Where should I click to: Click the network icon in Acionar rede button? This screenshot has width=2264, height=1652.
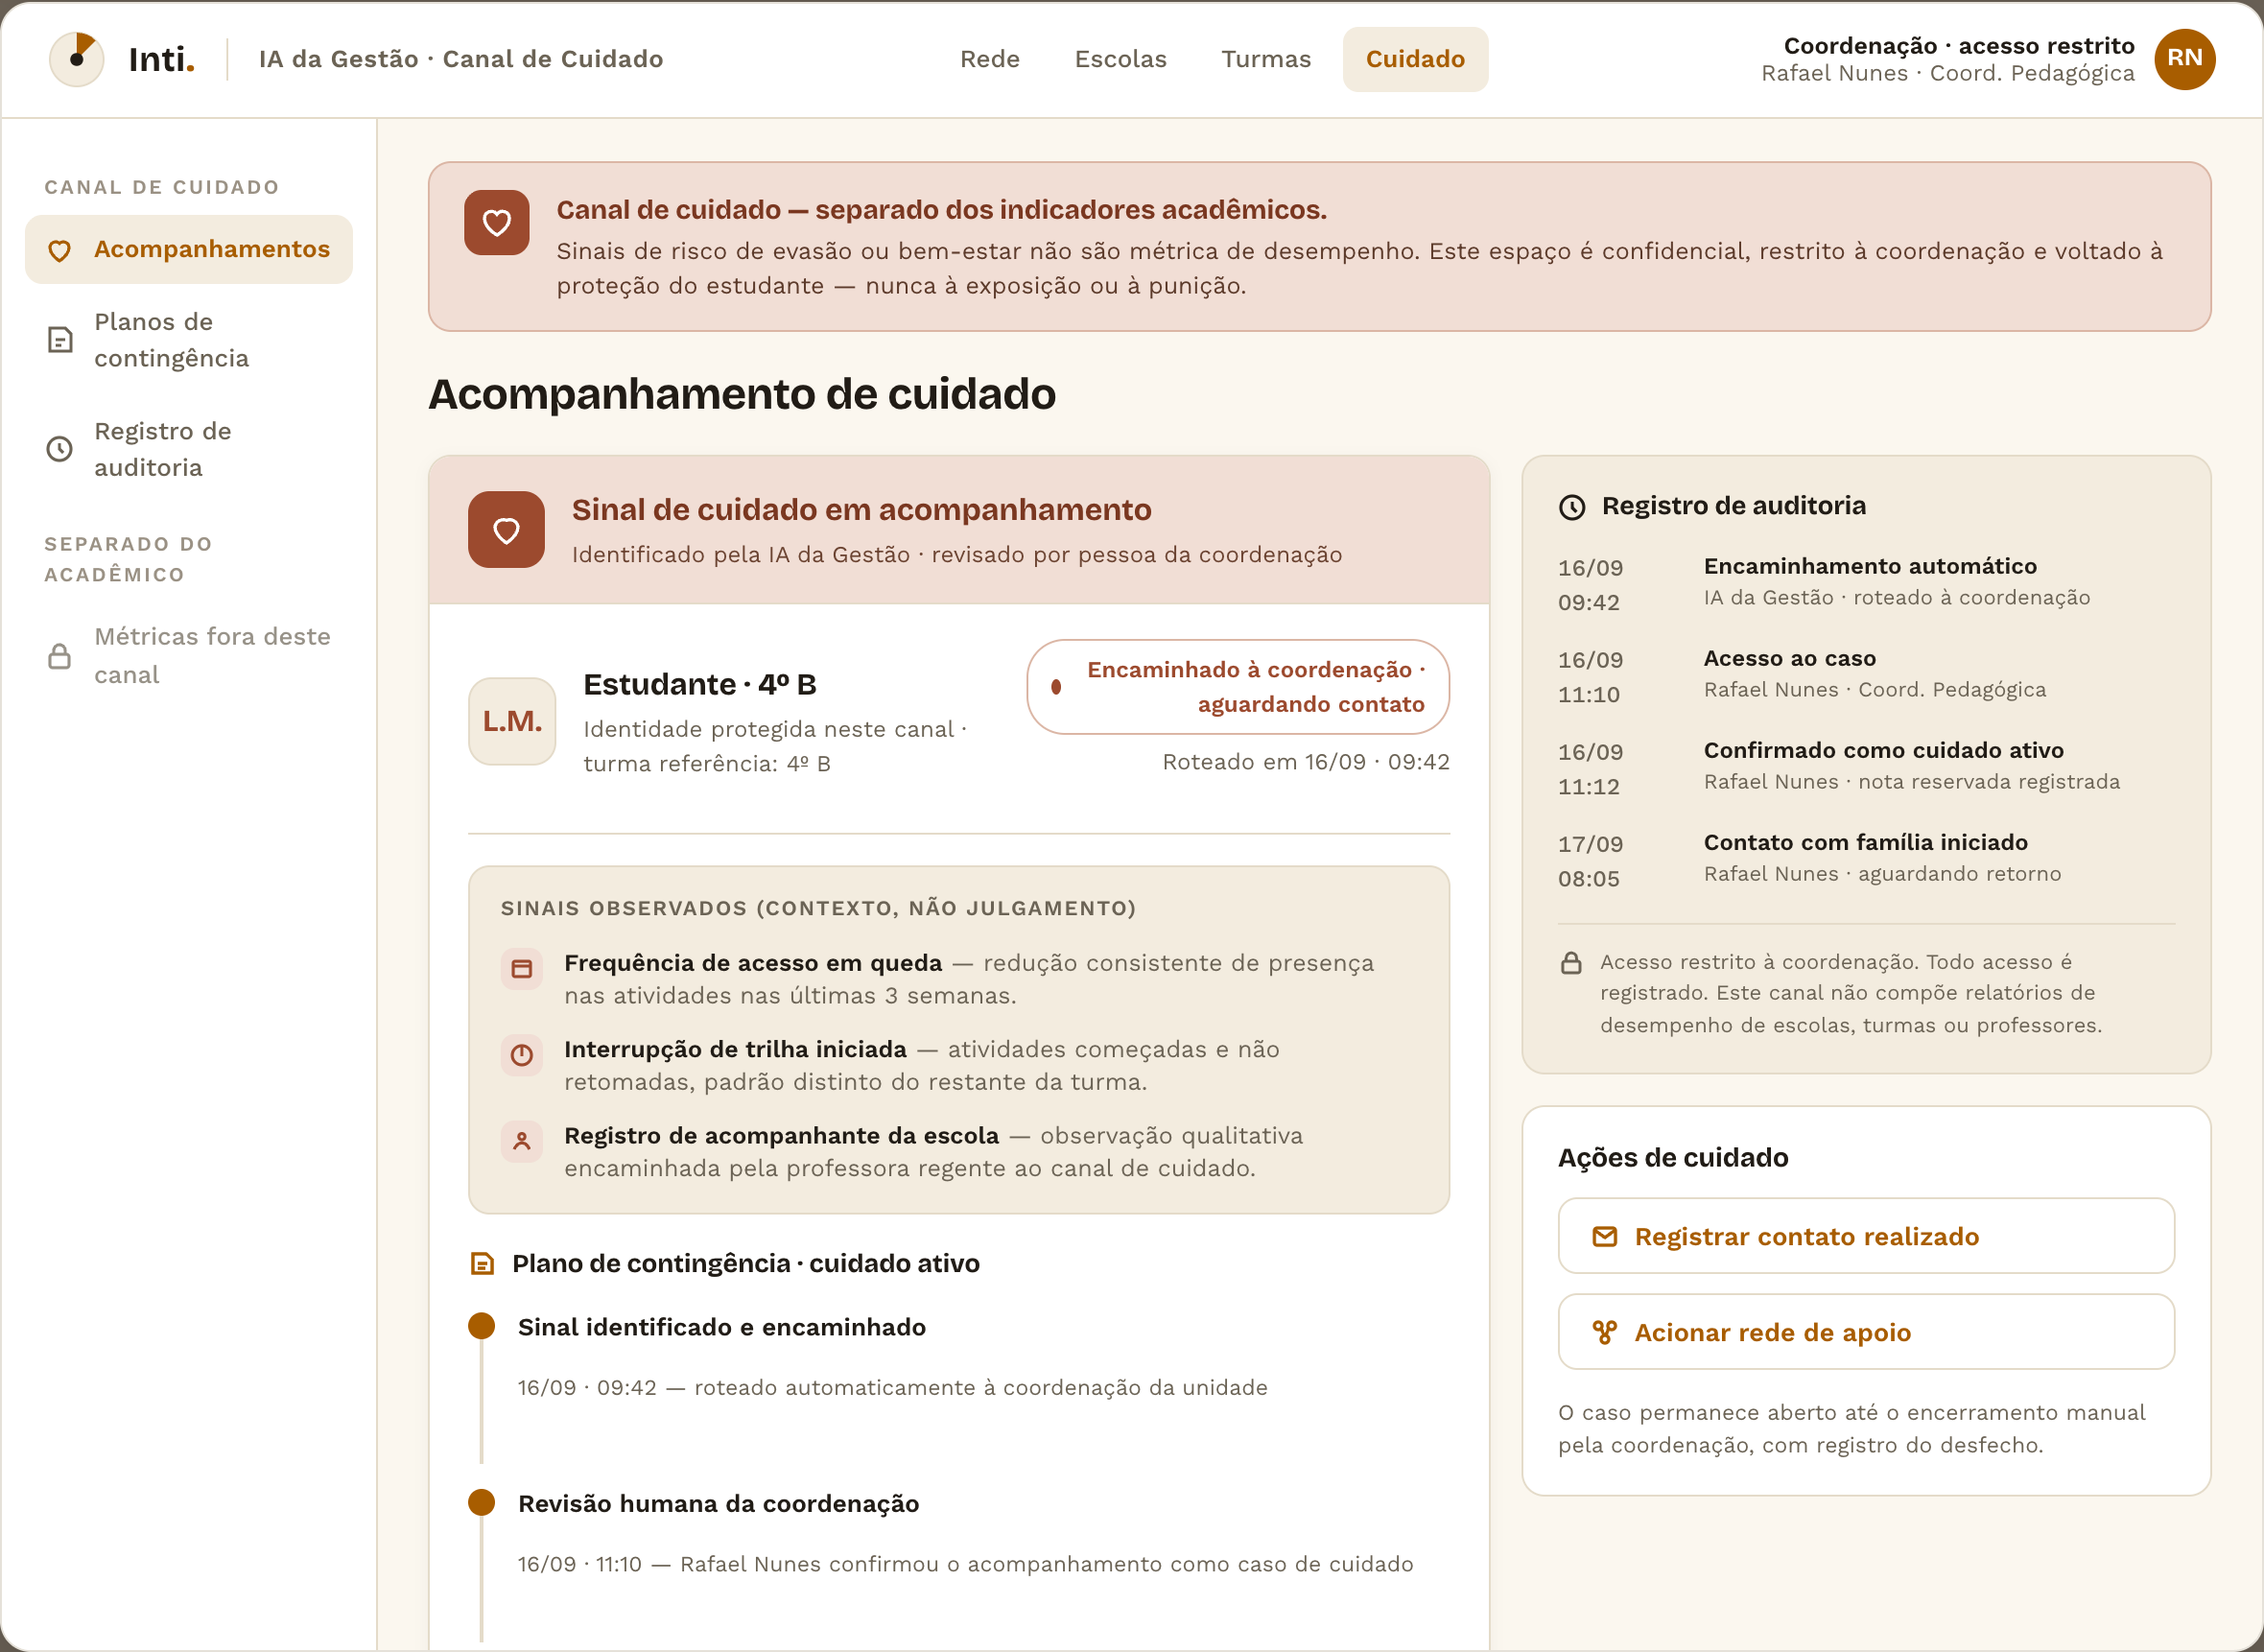point(1604,1332)
